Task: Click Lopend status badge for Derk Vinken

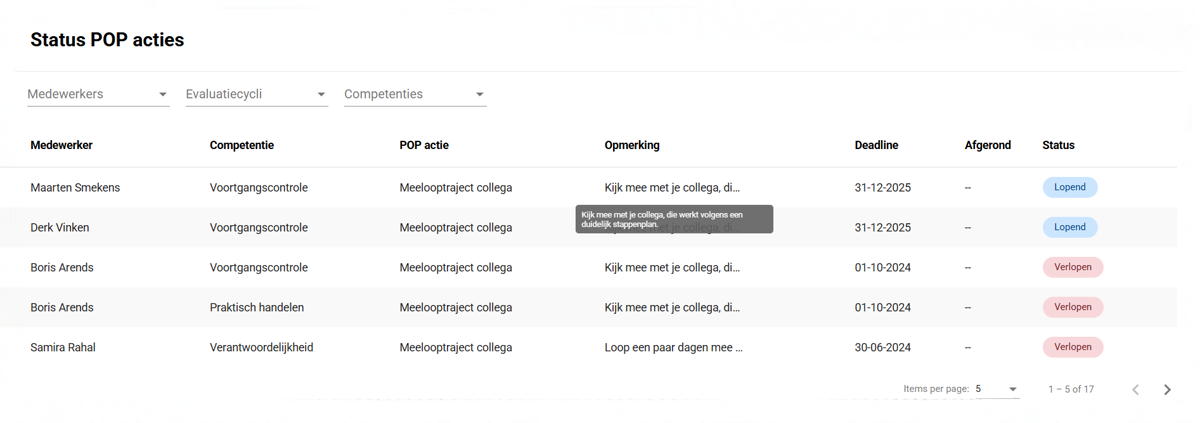Action: click(1069, 227)
